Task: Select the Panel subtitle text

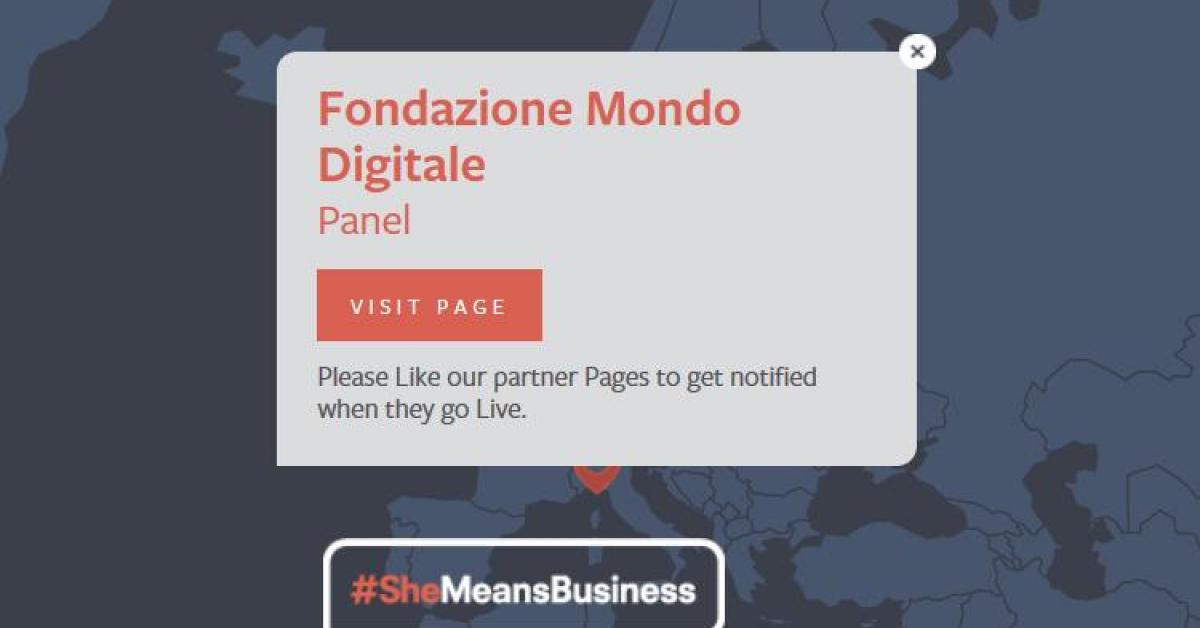Action: (364, 221)
